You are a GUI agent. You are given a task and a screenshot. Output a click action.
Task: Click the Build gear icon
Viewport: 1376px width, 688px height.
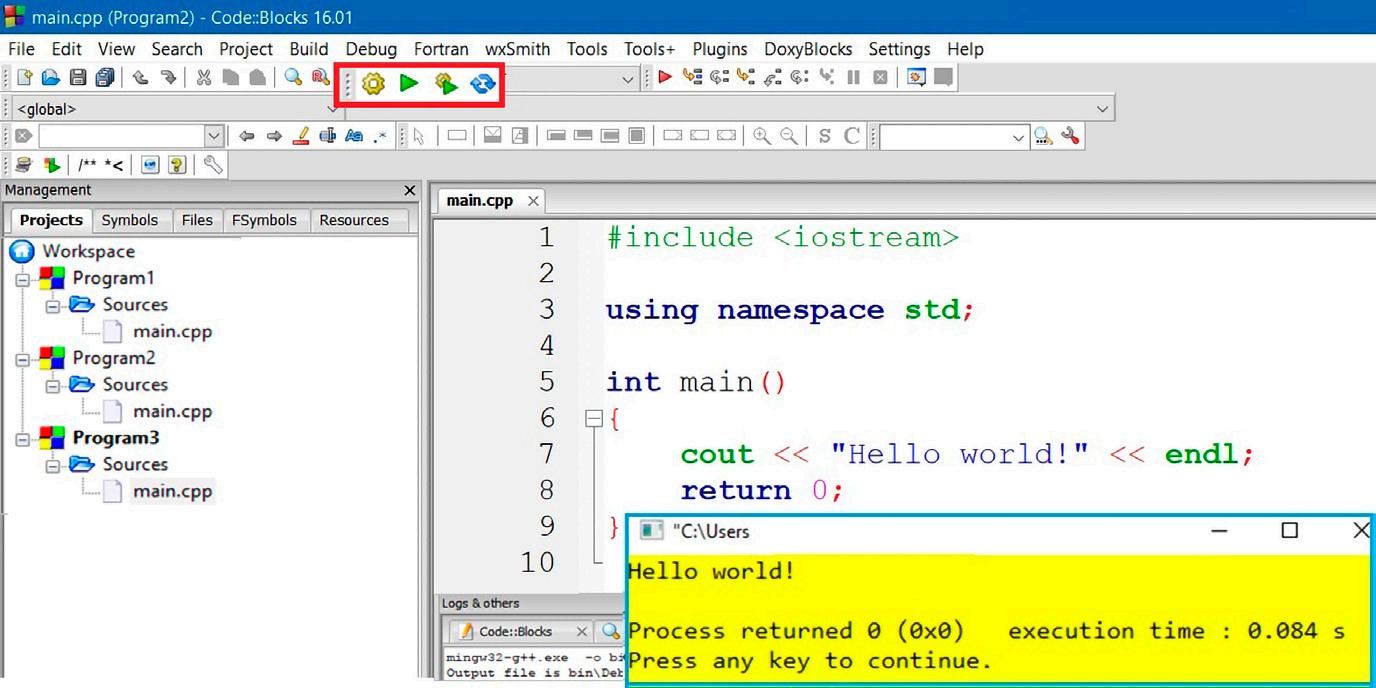pos(373,84)
